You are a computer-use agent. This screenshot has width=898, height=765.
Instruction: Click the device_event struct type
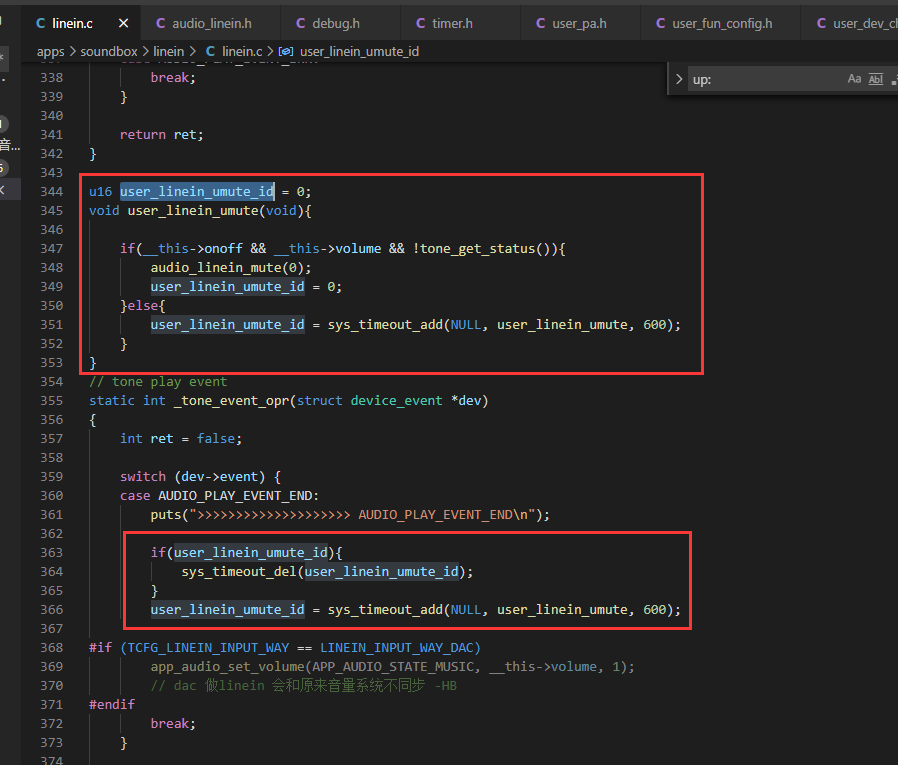(x=396, y=400)
